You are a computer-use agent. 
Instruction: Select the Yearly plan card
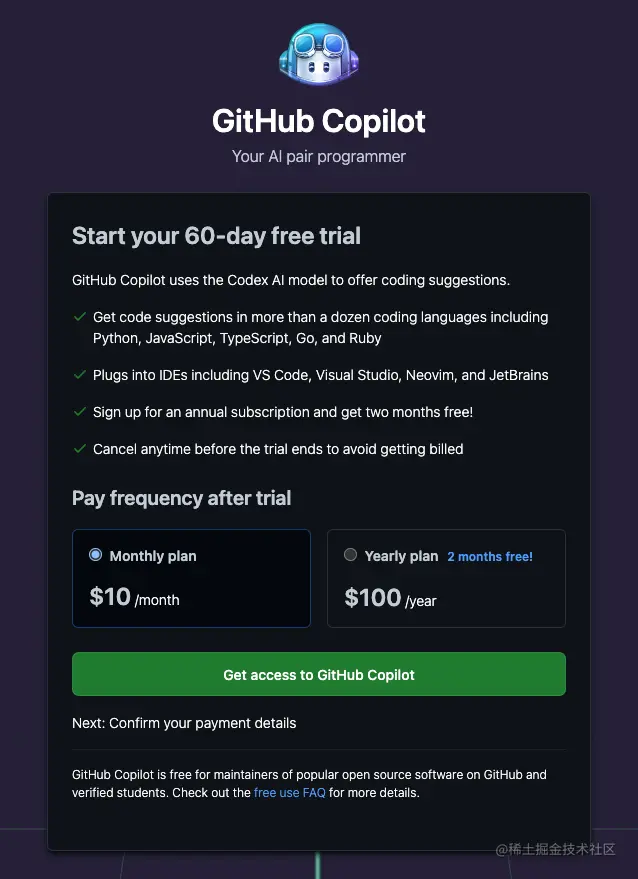click(446, 578)
